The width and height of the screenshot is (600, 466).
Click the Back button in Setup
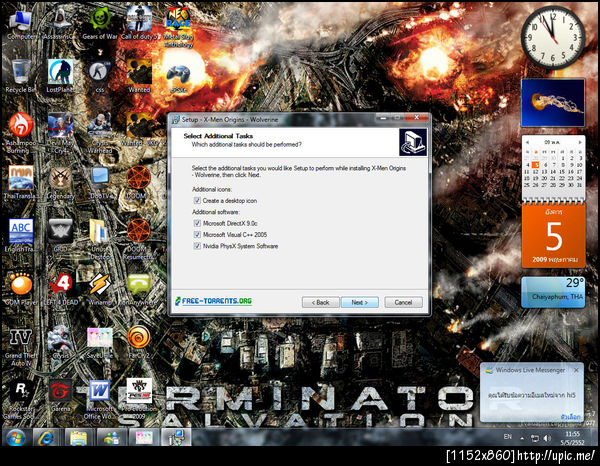(x=320, y=302)
